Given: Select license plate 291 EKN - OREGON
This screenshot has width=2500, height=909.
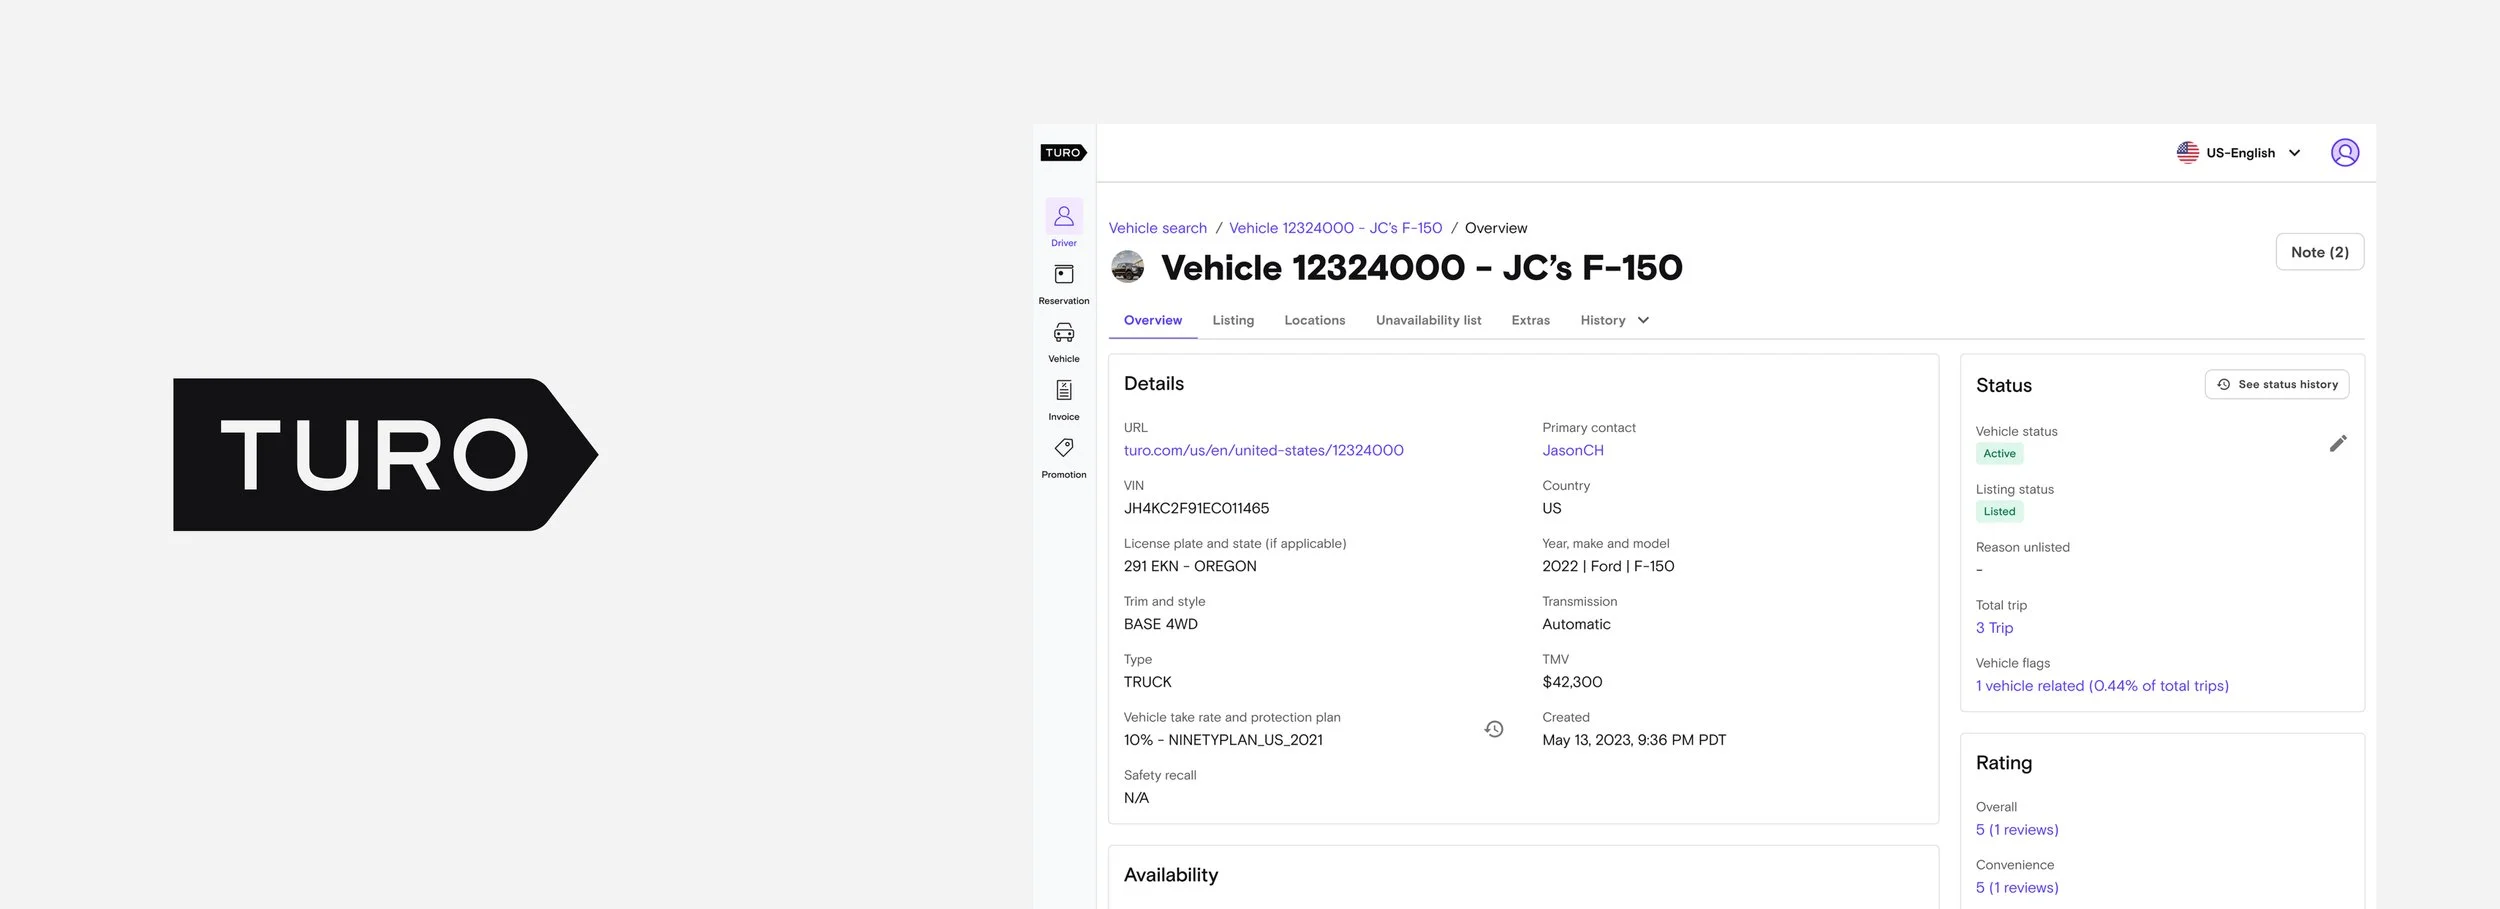Looking at the screenshot, I should coord(1190,566).
